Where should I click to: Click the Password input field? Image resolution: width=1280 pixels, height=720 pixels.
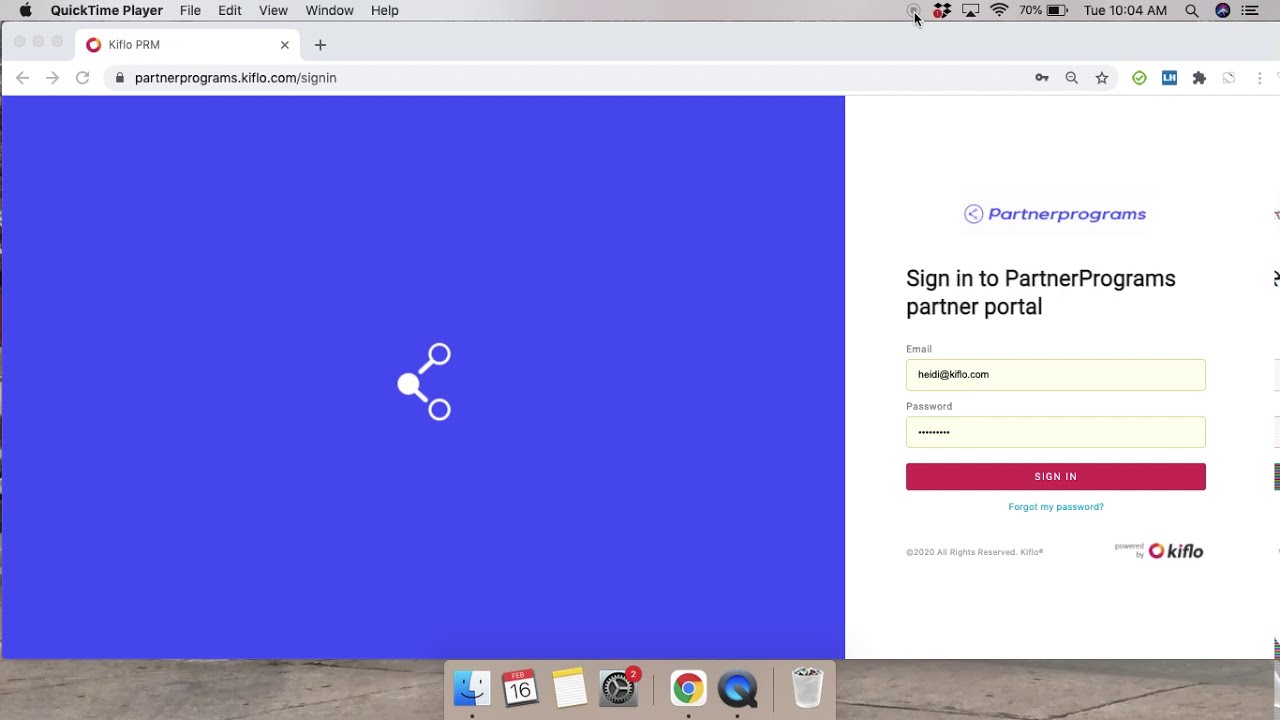tap(1056, 432)
